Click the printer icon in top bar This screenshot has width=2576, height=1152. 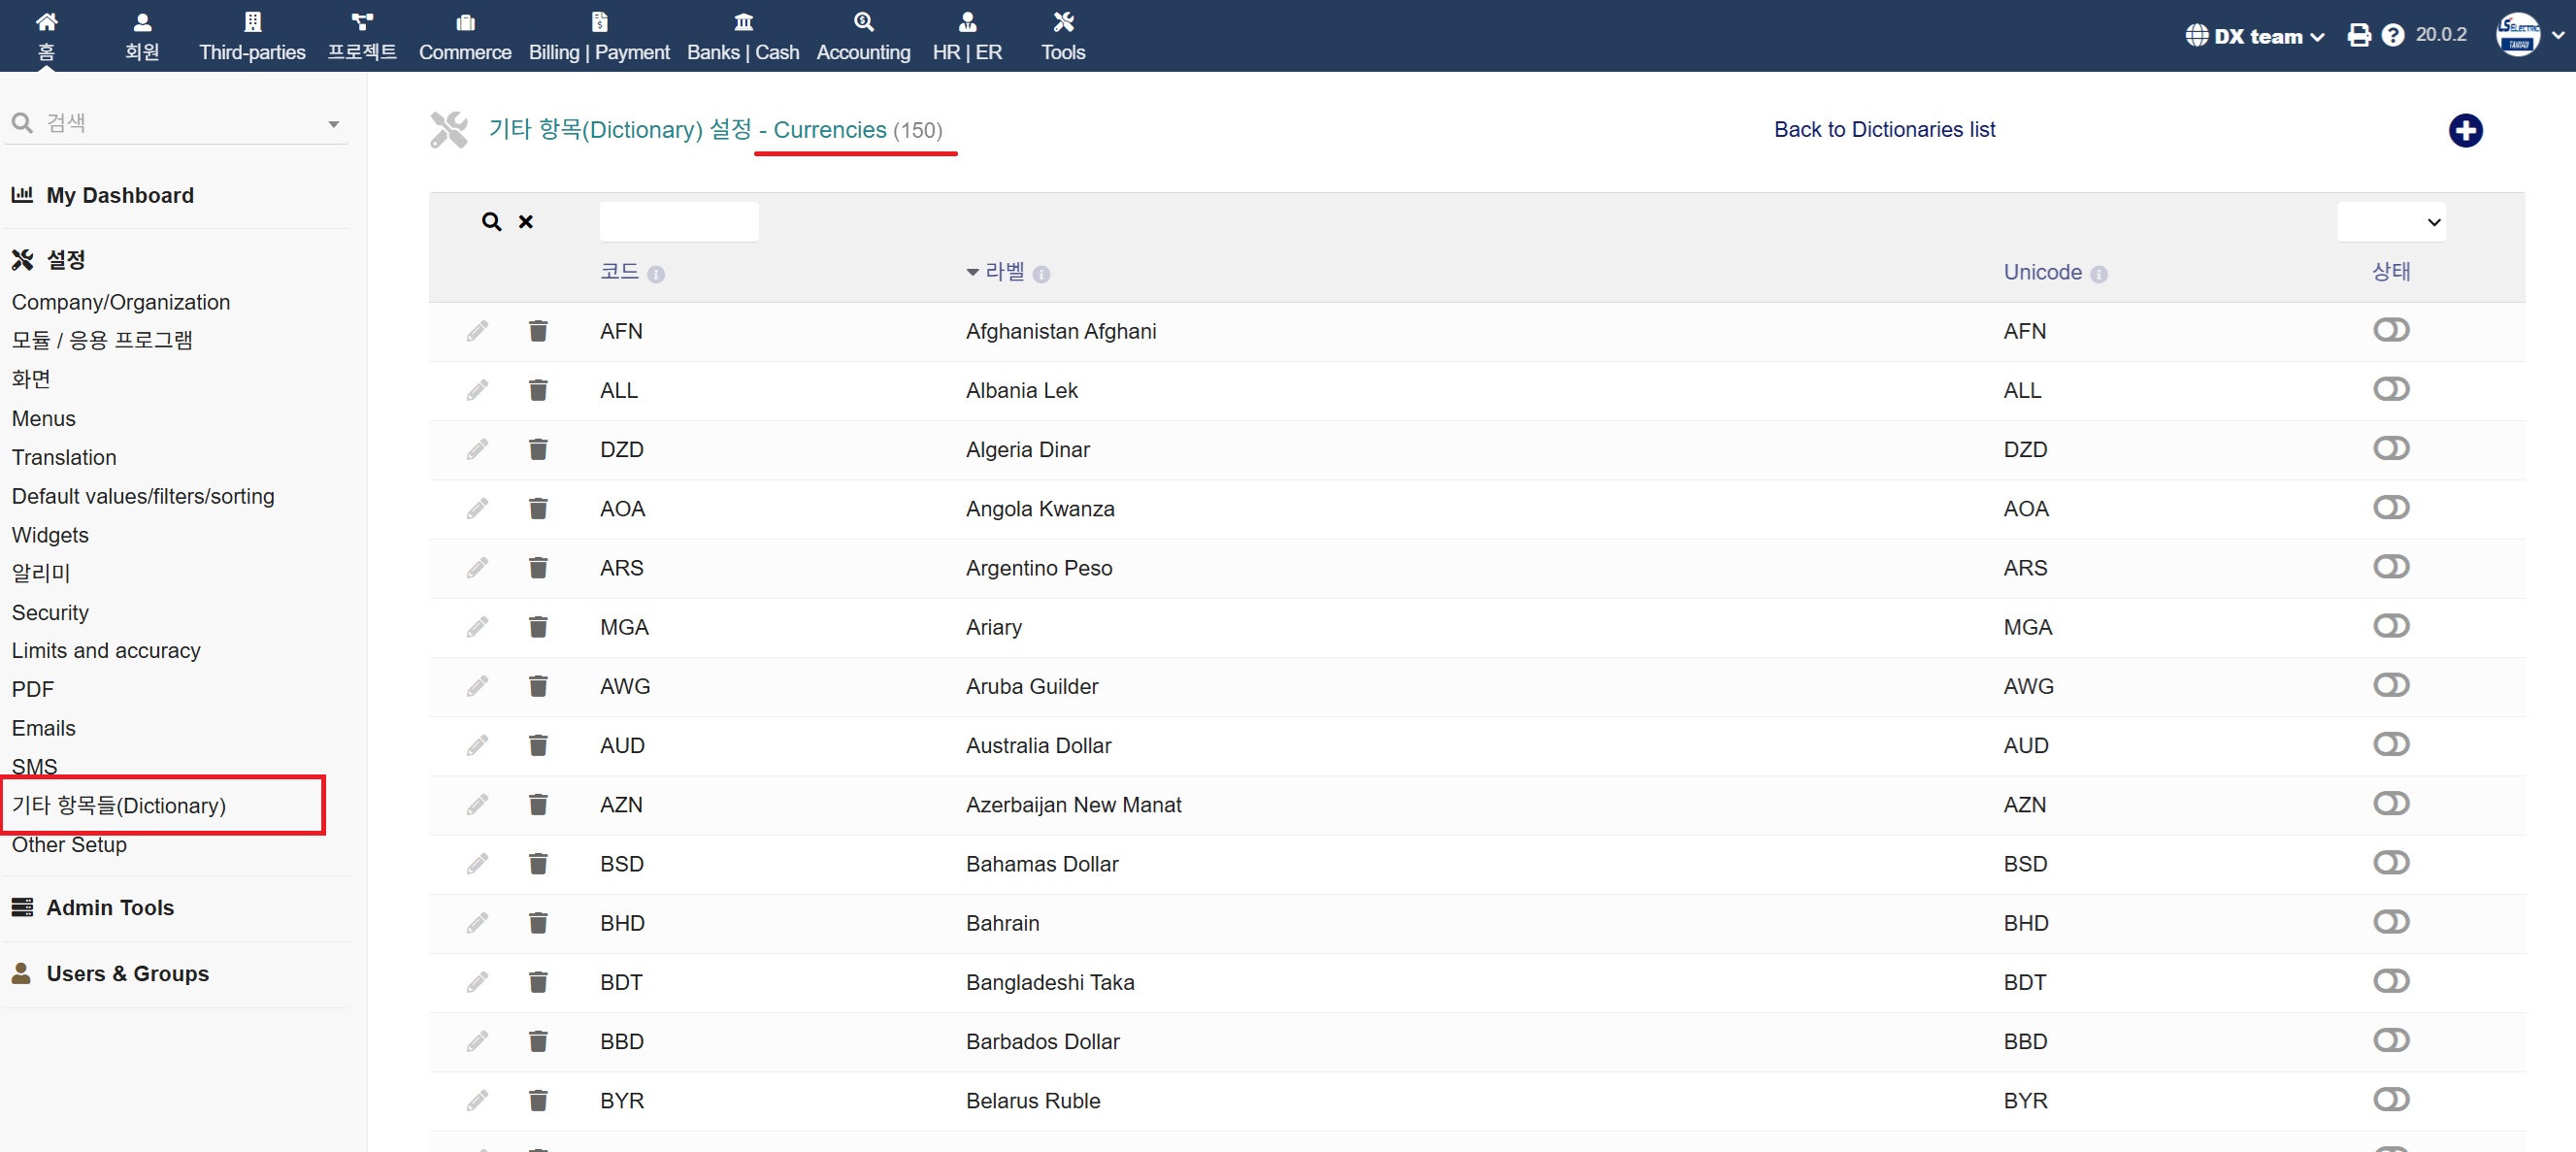pyautogui.click(x=2358, y=36)
